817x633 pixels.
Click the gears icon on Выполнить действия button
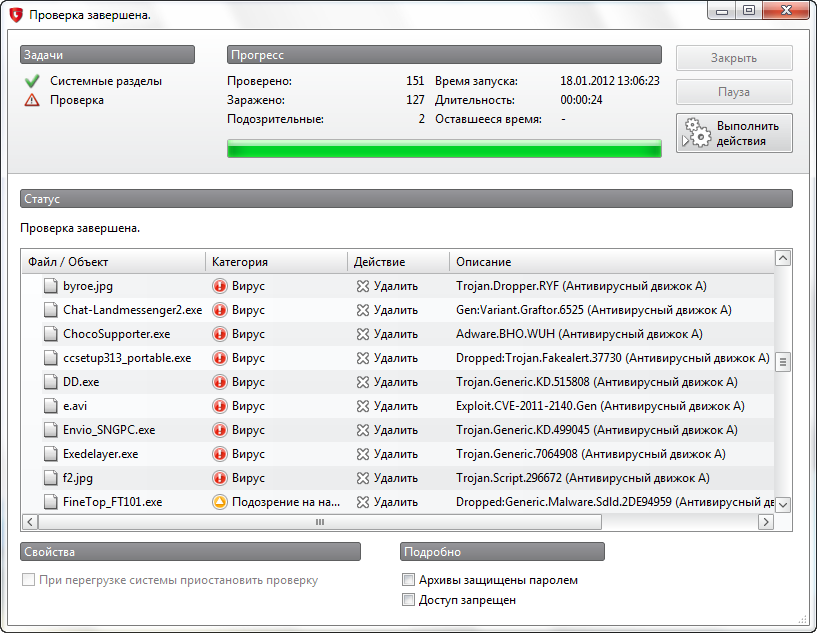696,133
